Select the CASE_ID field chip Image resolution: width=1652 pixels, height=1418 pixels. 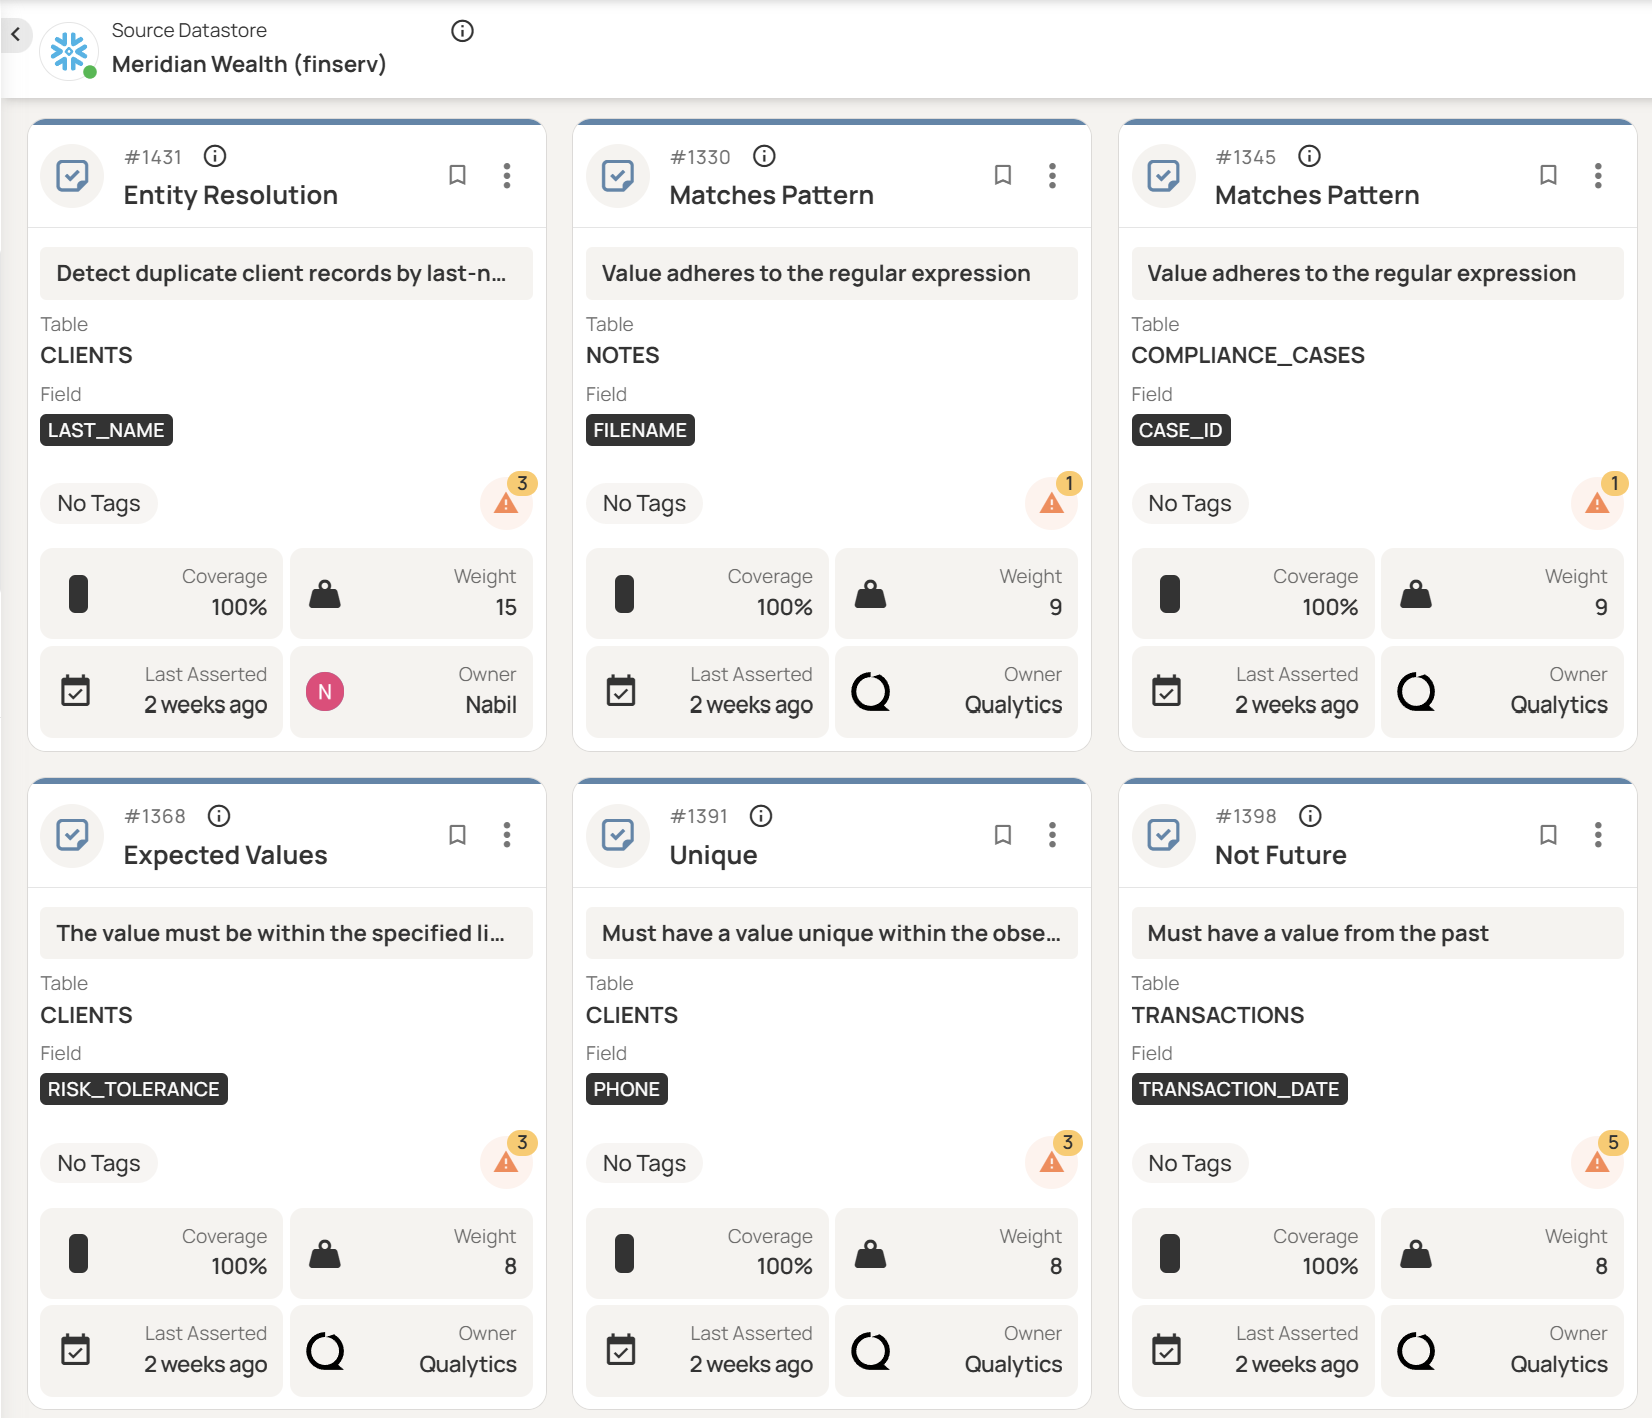[x=1181, y=430]
